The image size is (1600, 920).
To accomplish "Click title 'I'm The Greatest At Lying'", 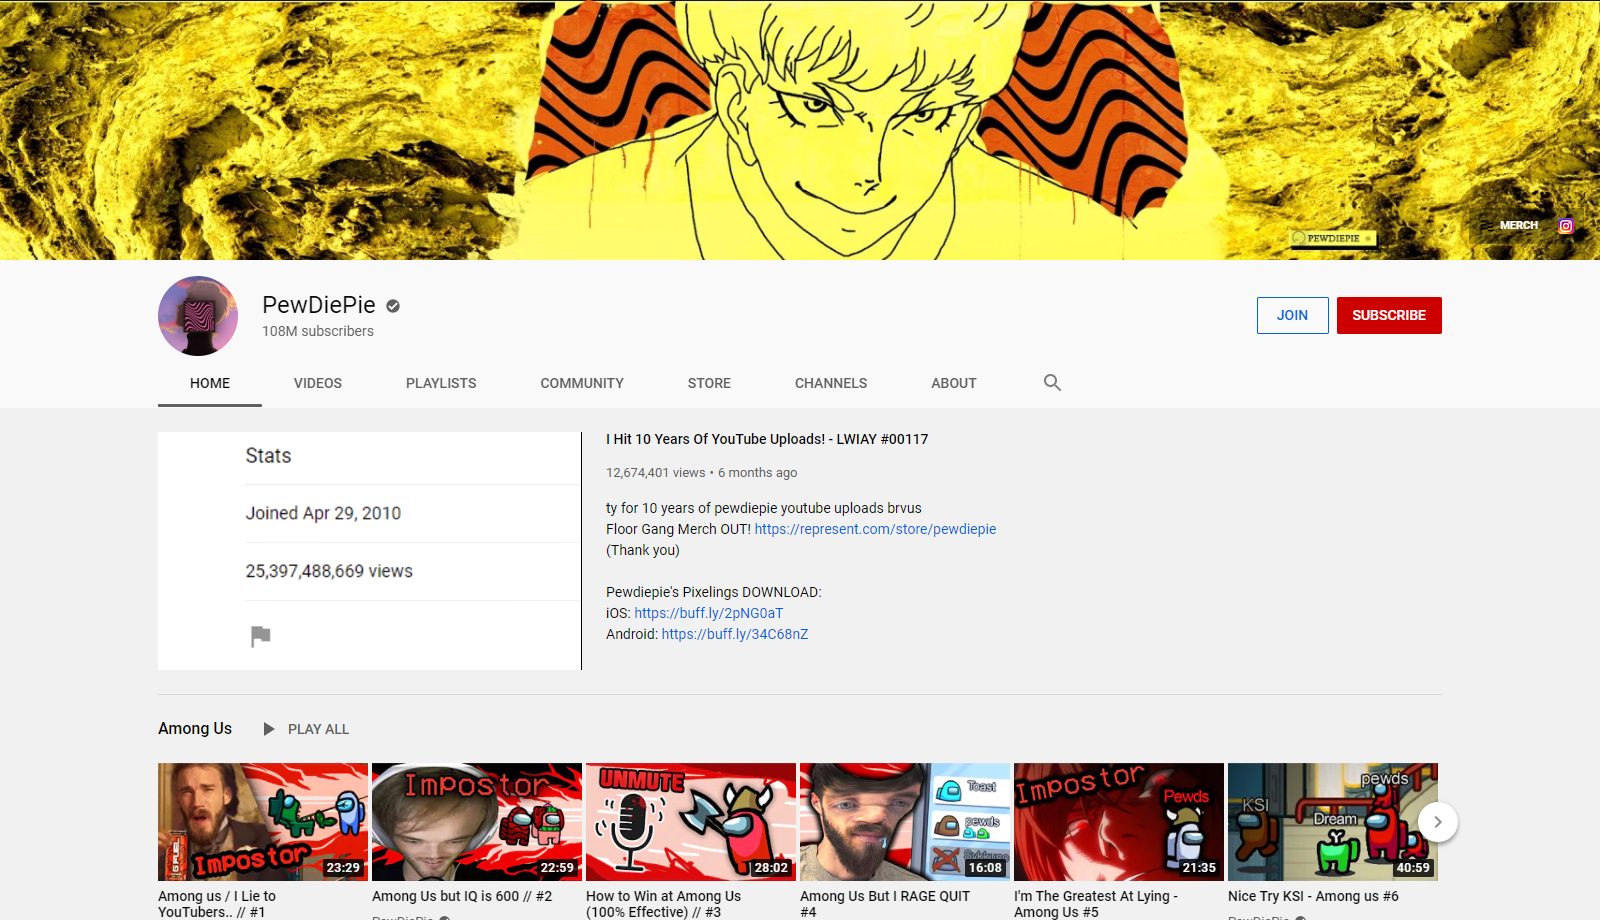I will click(x=1096, y=904).
